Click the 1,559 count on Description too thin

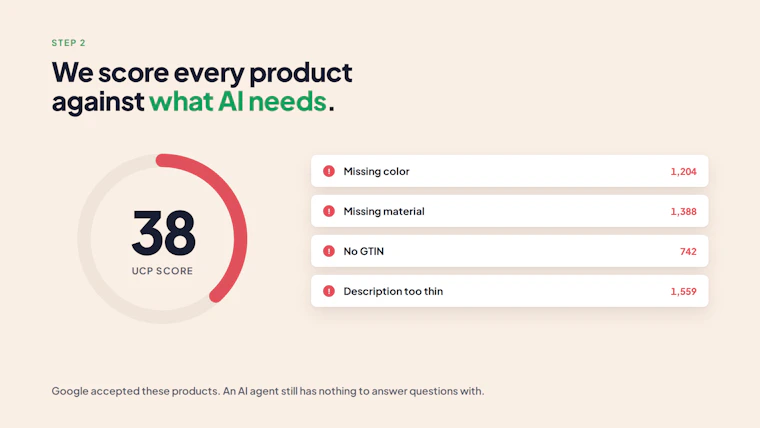[683, 292]
